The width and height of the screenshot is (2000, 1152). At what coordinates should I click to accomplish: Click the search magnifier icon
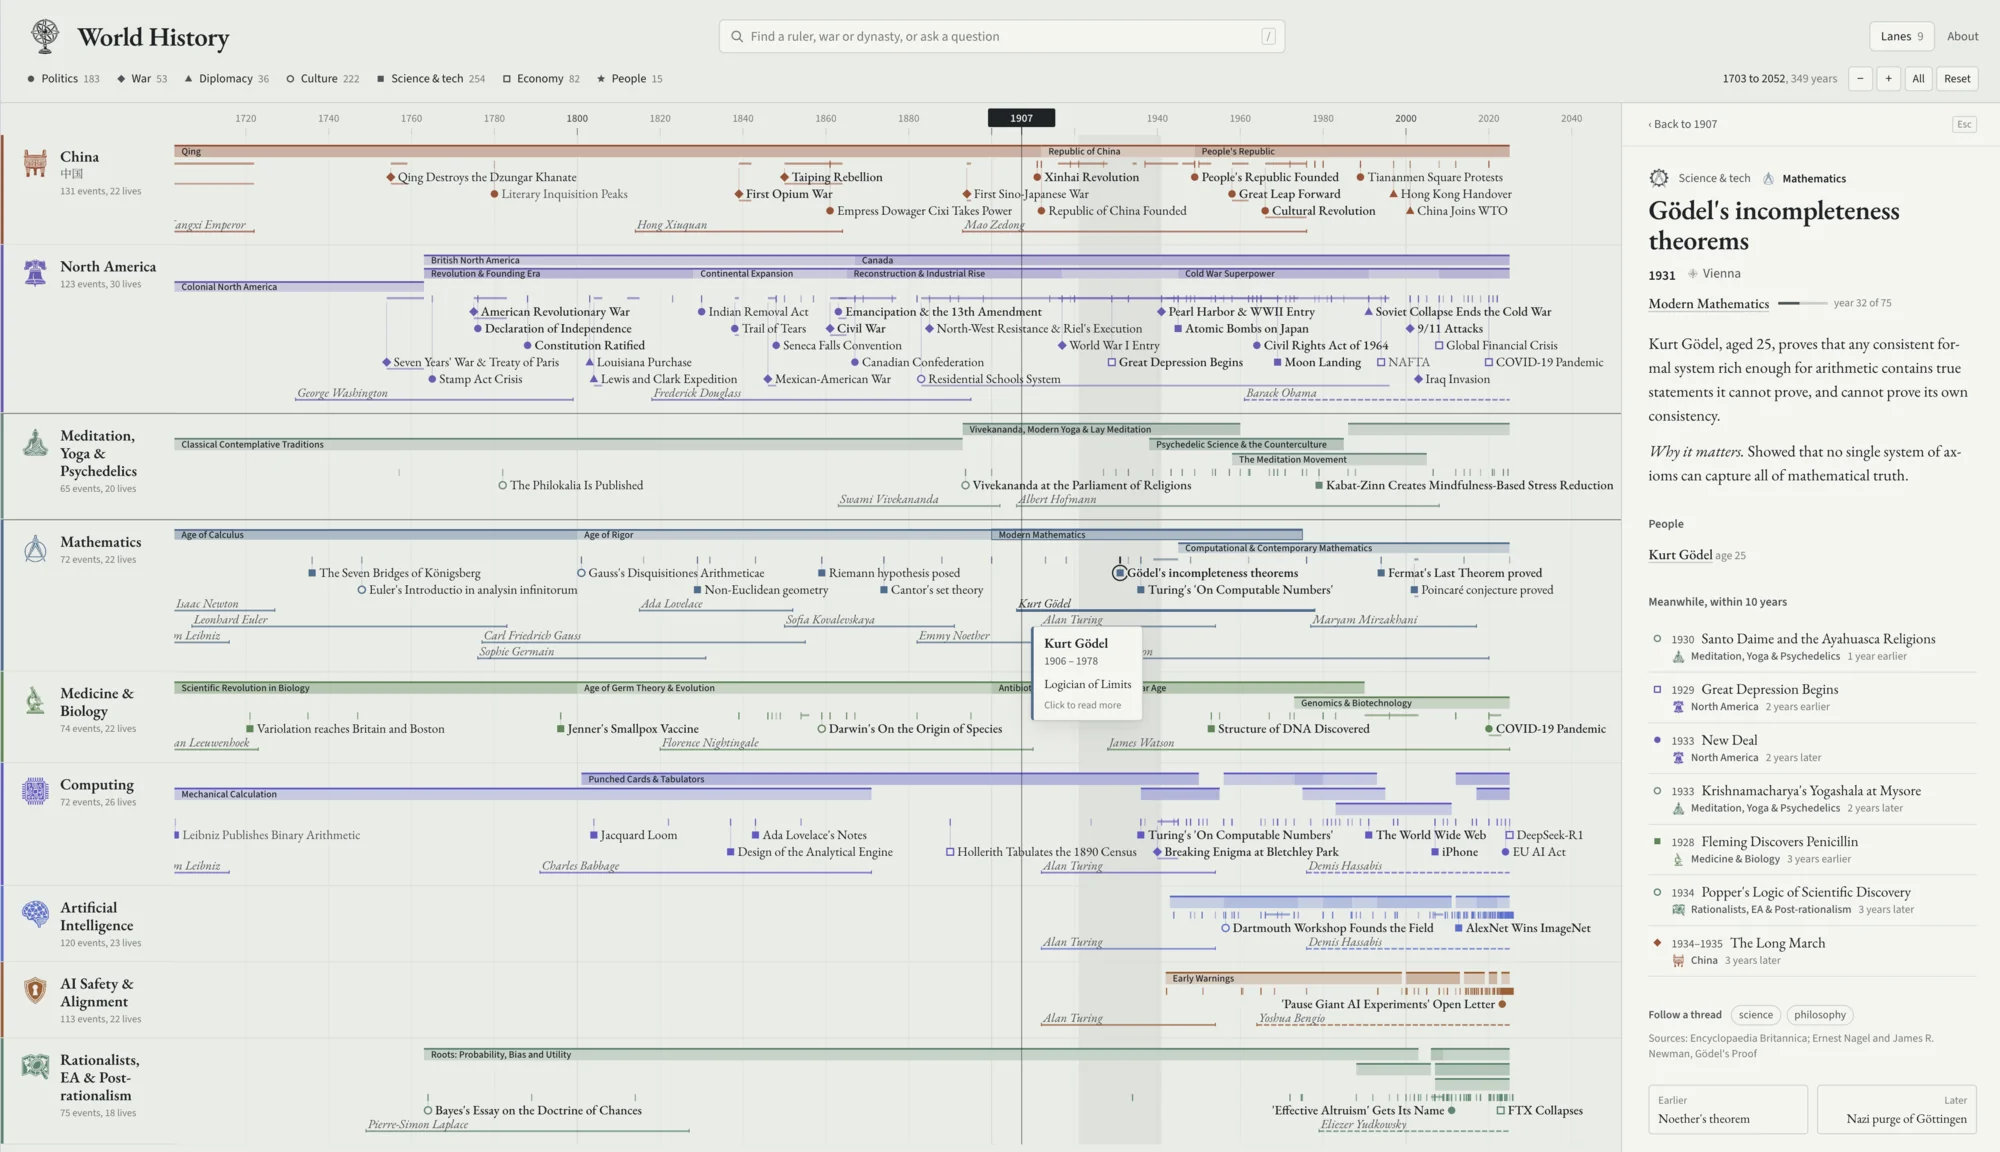point(737,36)
